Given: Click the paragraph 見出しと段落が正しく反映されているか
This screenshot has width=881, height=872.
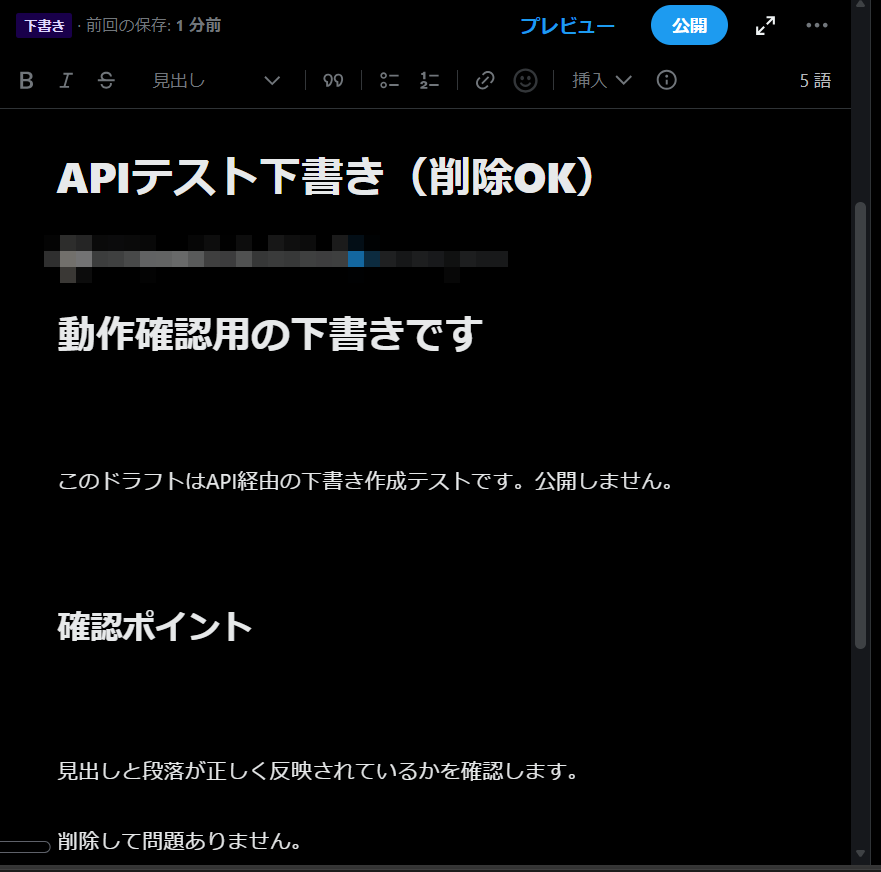Looking at the screenshot, I should pos(318,771).
